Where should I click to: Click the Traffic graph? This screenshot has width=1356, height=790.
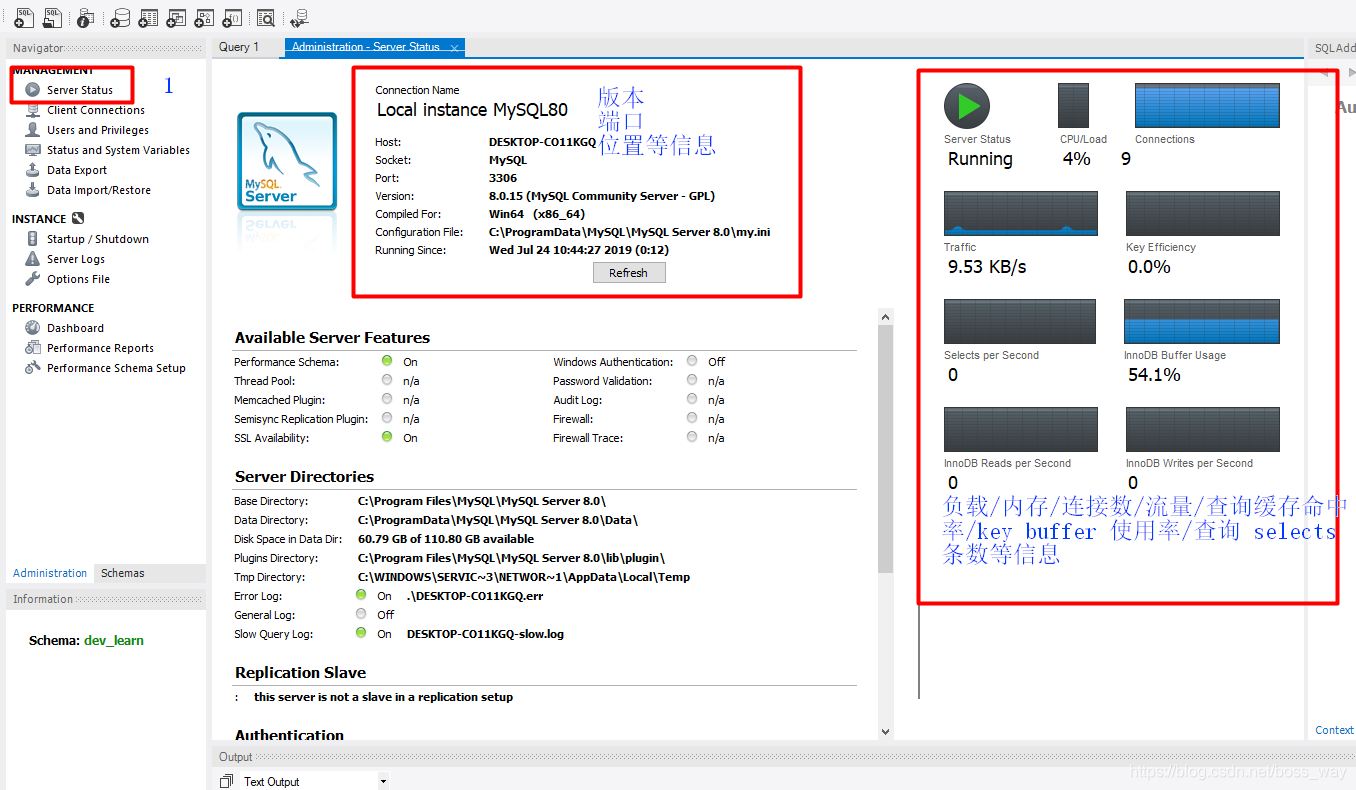[1021, 213]
